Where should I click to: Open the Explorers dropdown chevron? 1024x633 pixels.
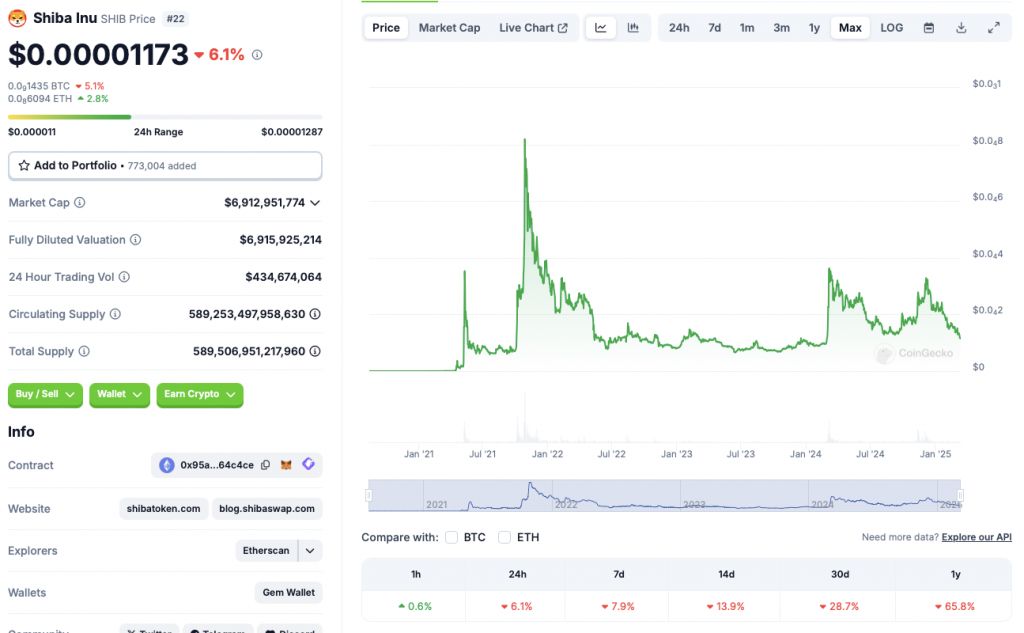310,550
